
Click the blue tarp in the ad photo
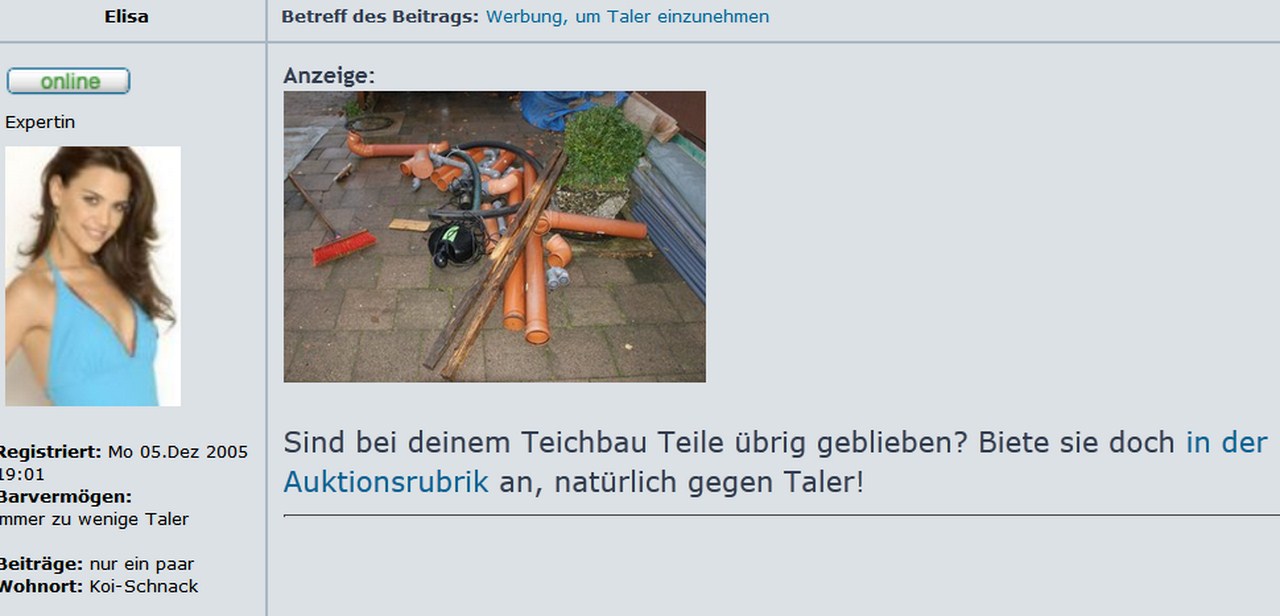click(566, 109)
